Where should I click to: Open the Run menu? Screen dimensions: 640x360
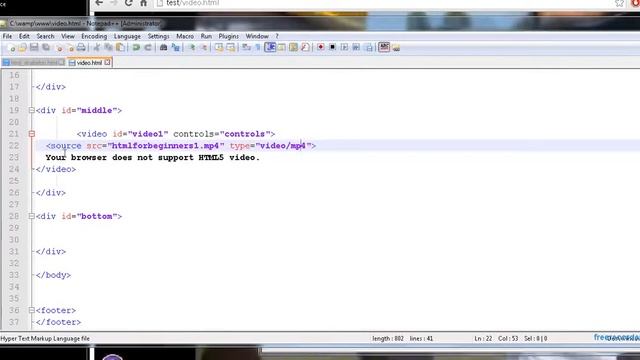click(x=206, y=36)
